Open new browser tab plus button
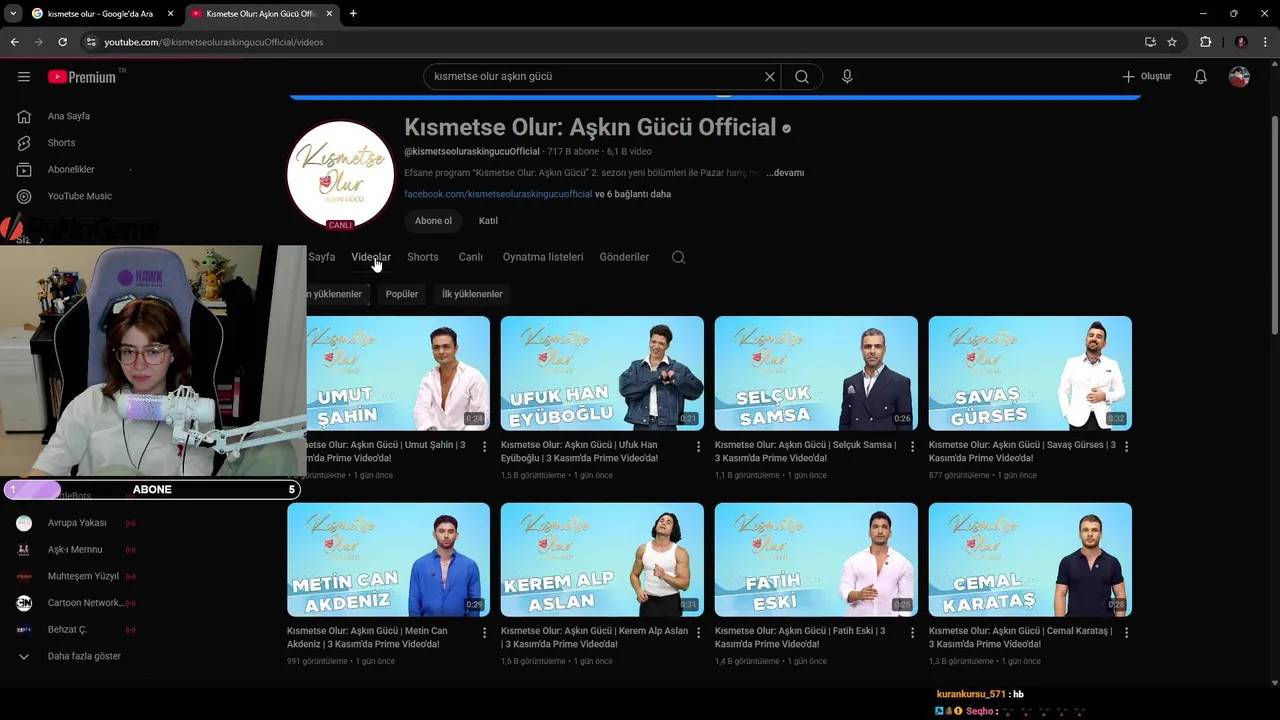Viewport: 1280px width, 720px height. (353, 13)
